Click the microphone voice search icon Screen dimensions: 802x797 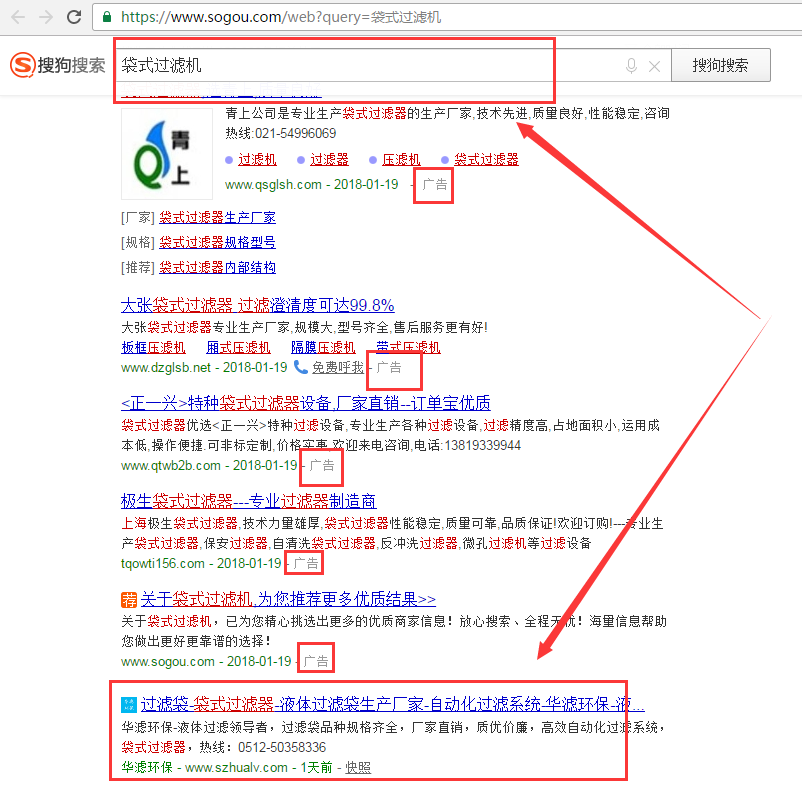(631, 66)
